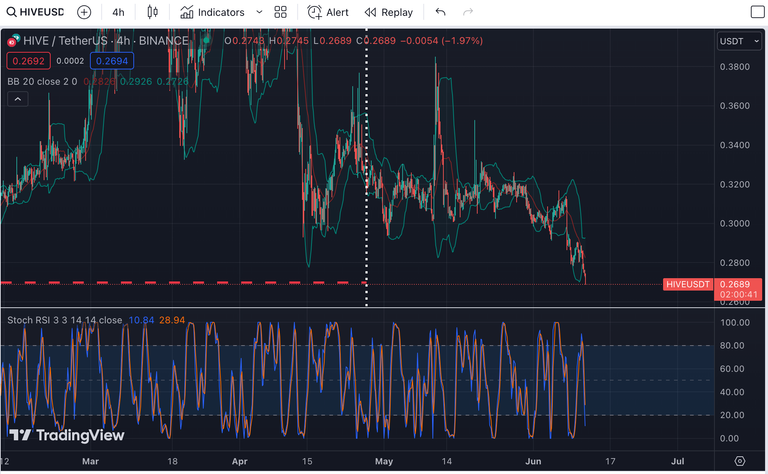
Task: Click the 0.3000 price scale label
Action: [x=734, y=224]
